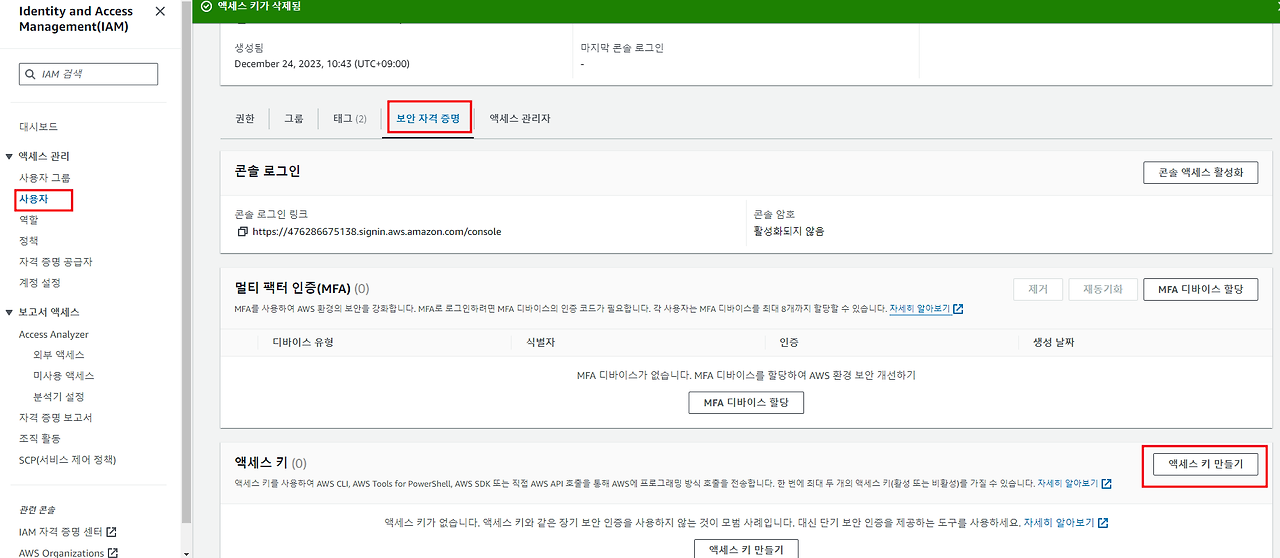Click 액세스 키 만들기 button in header
The image size is (1280, 558).
click(1204, 464)
